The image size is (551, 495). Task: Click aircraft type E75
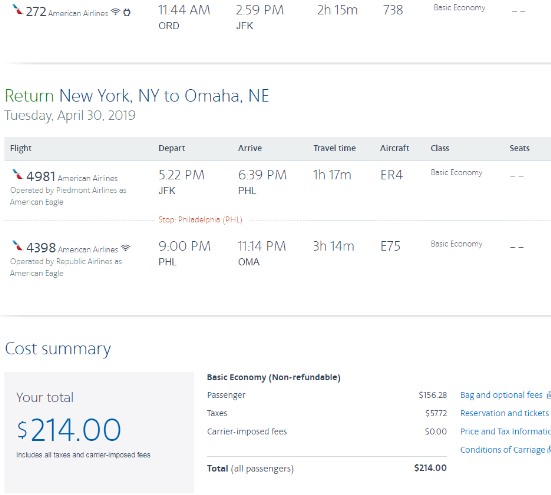click(390, 246)
